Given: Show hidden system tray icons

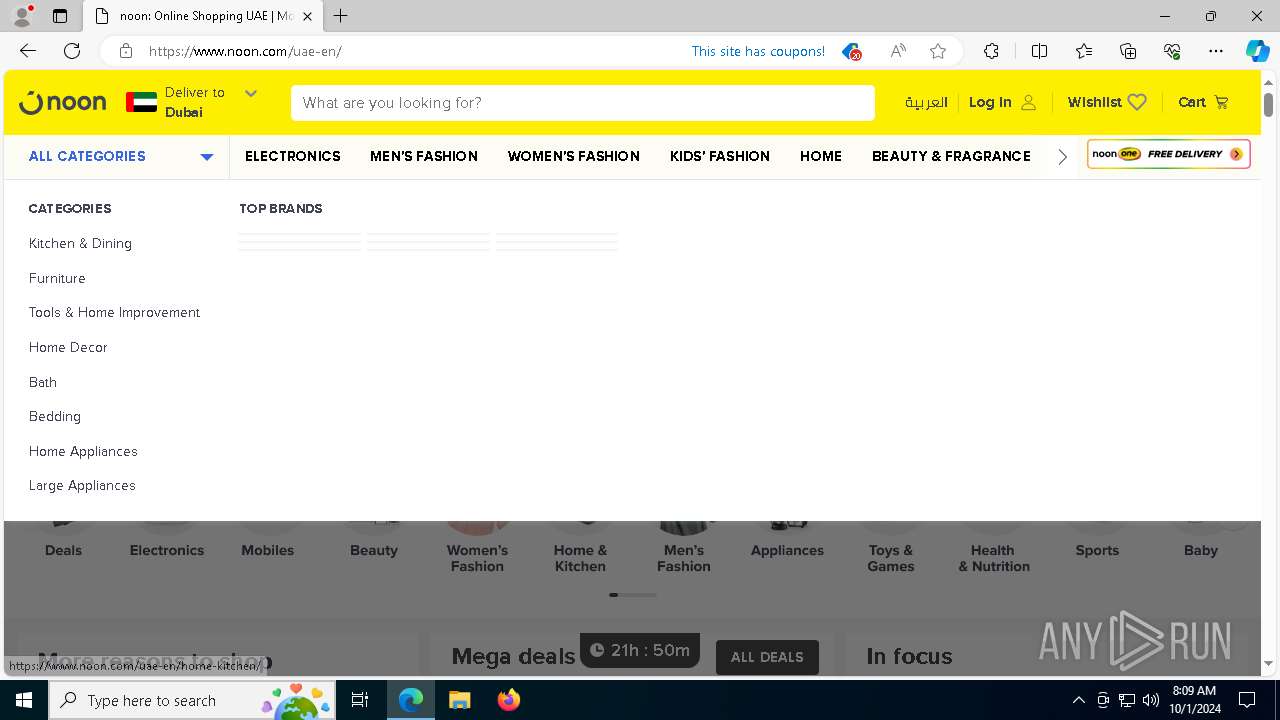Looking at the screenshot, I should click(x=1078, y=700).
